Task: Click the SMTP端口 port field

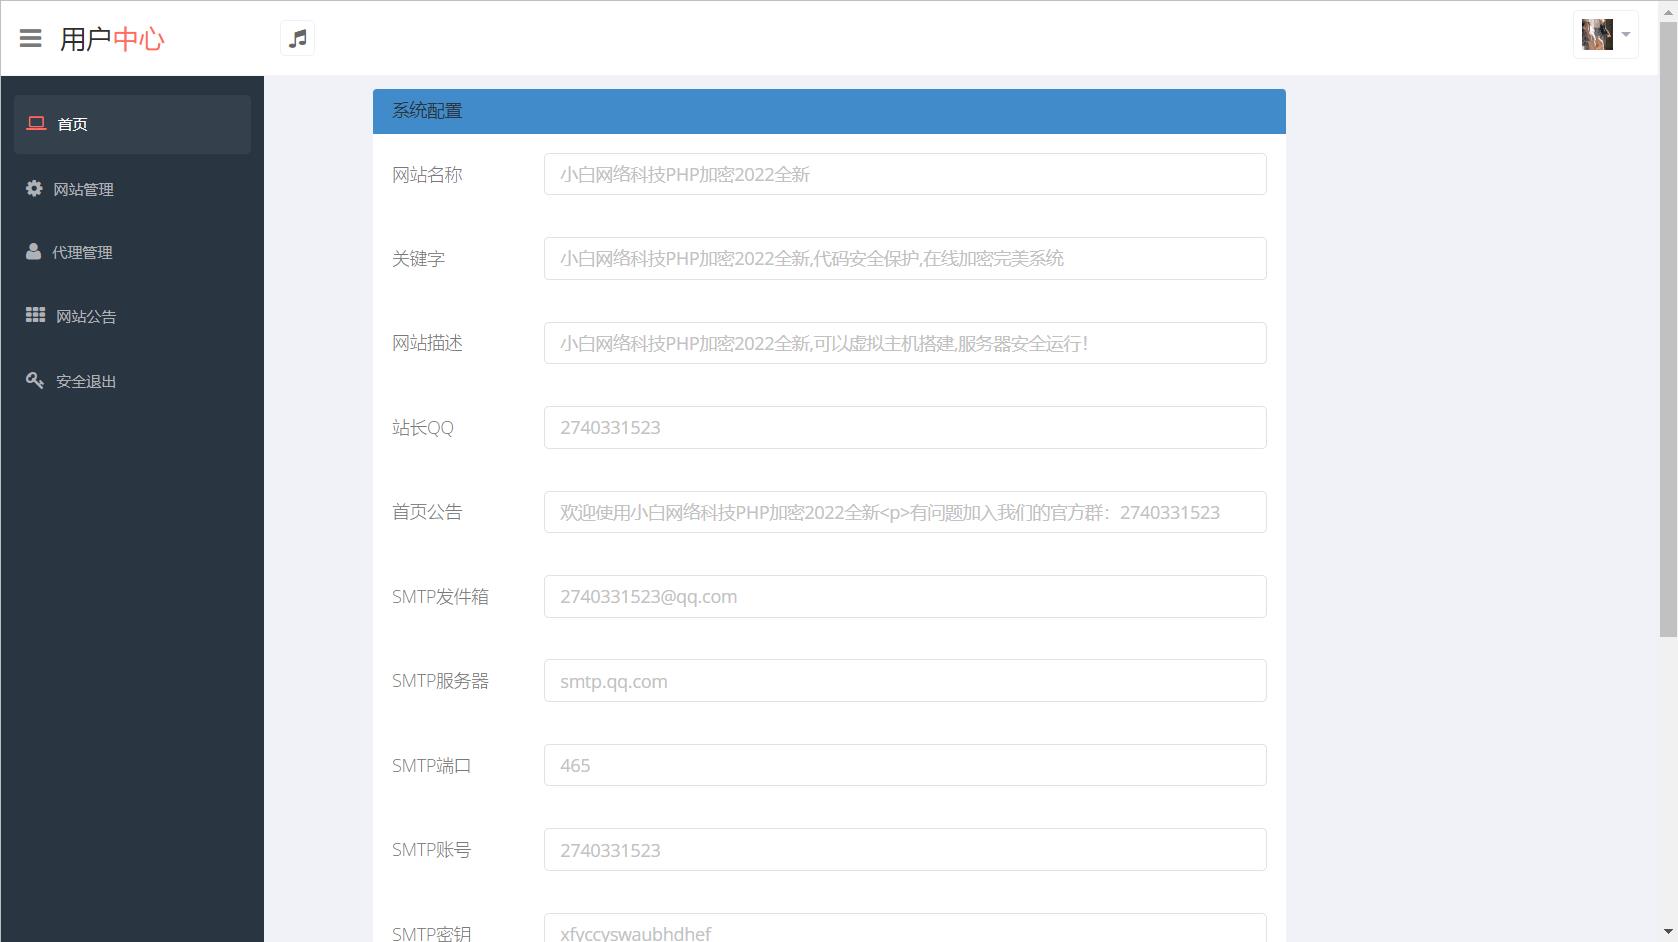Action: (x=903, y=765)
